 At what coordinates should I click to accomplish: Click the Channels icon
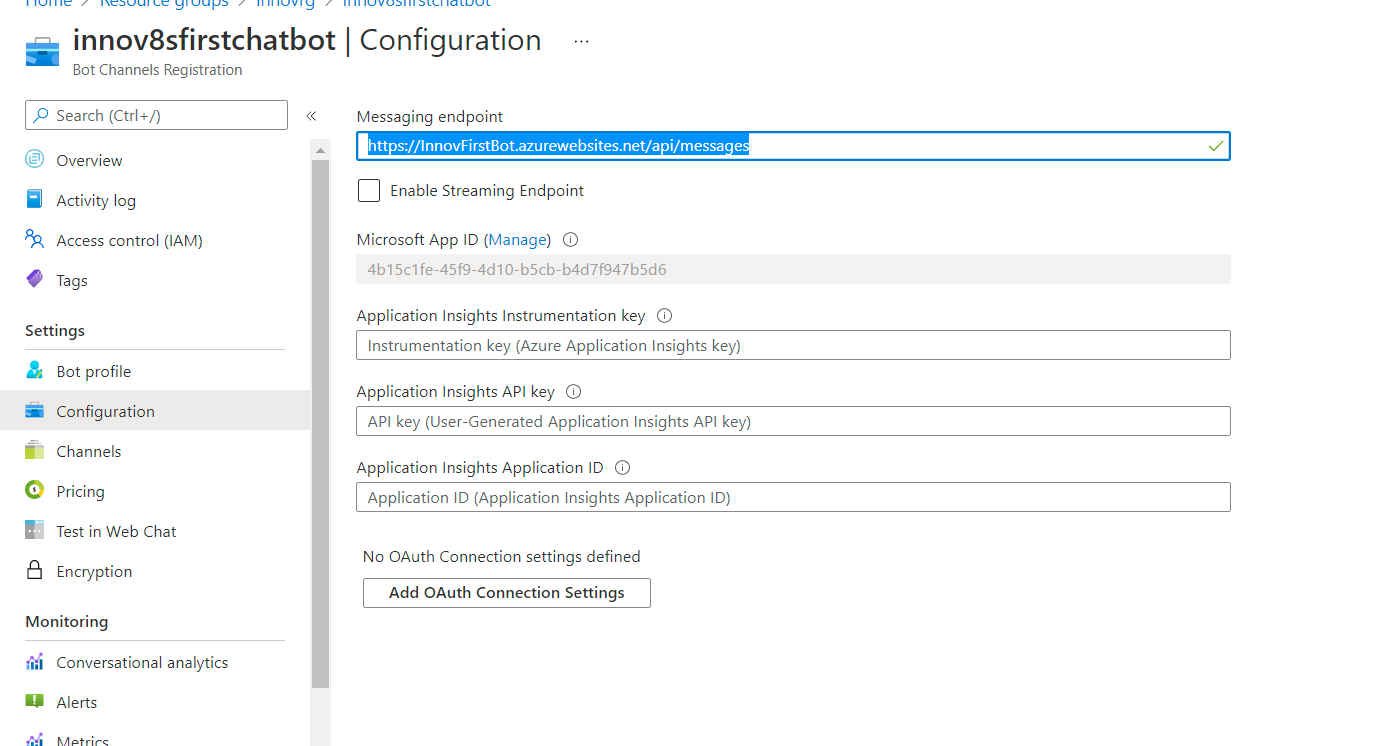(35, 451)
